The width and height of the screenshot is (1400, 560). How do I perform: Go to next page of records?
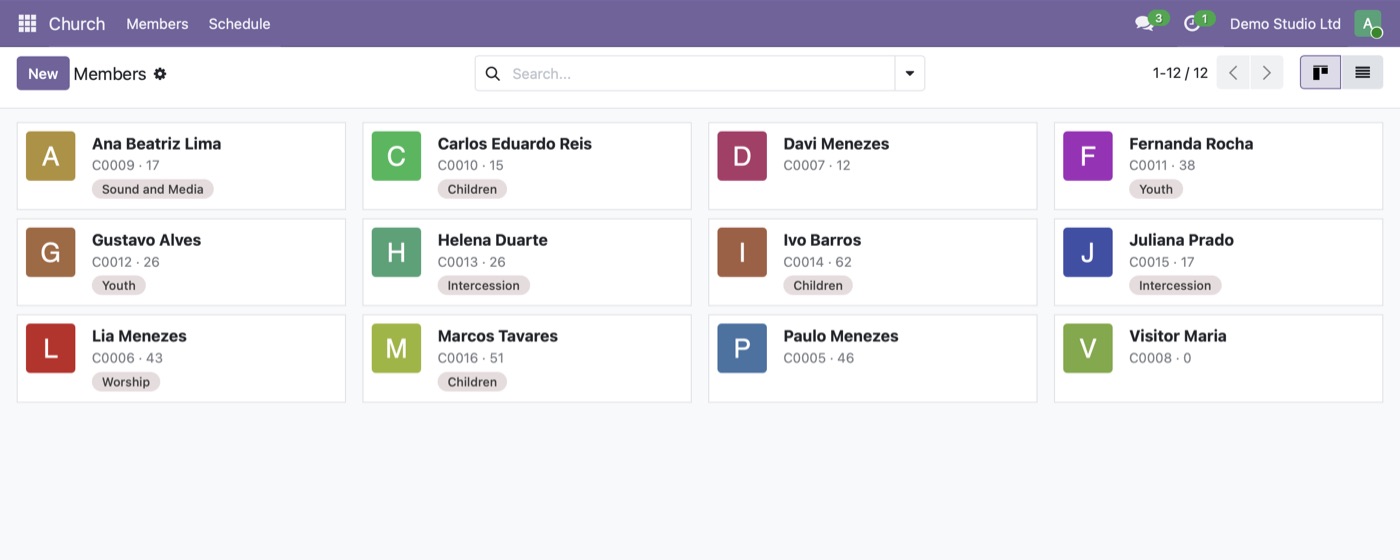pyautogui.click(x=1267, y=73)
